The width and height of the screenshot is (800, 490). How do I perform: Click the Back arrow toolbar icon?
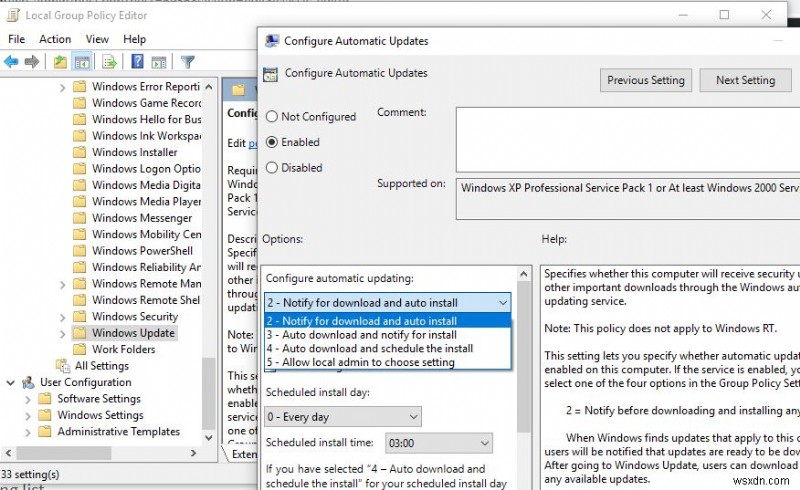pos(11,62)
